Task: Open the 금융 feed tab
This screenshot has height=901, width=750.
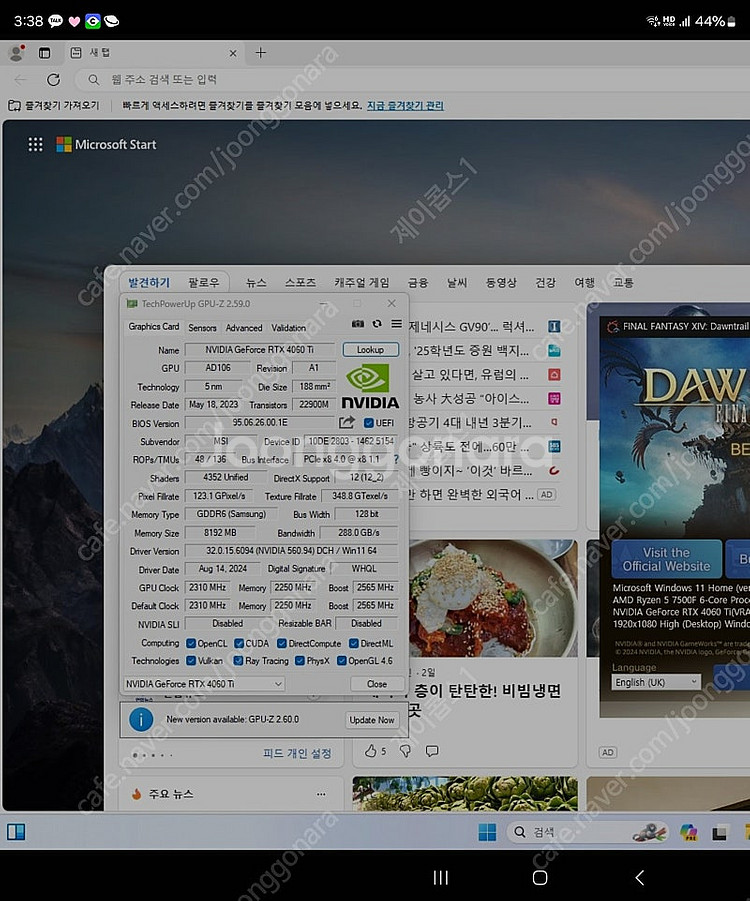Action: pyautogui.click(x=418, y=282)
